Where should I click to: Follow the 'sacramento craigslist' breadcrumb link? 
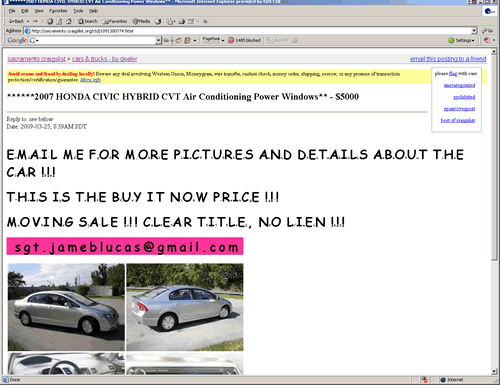coord(37,59)
